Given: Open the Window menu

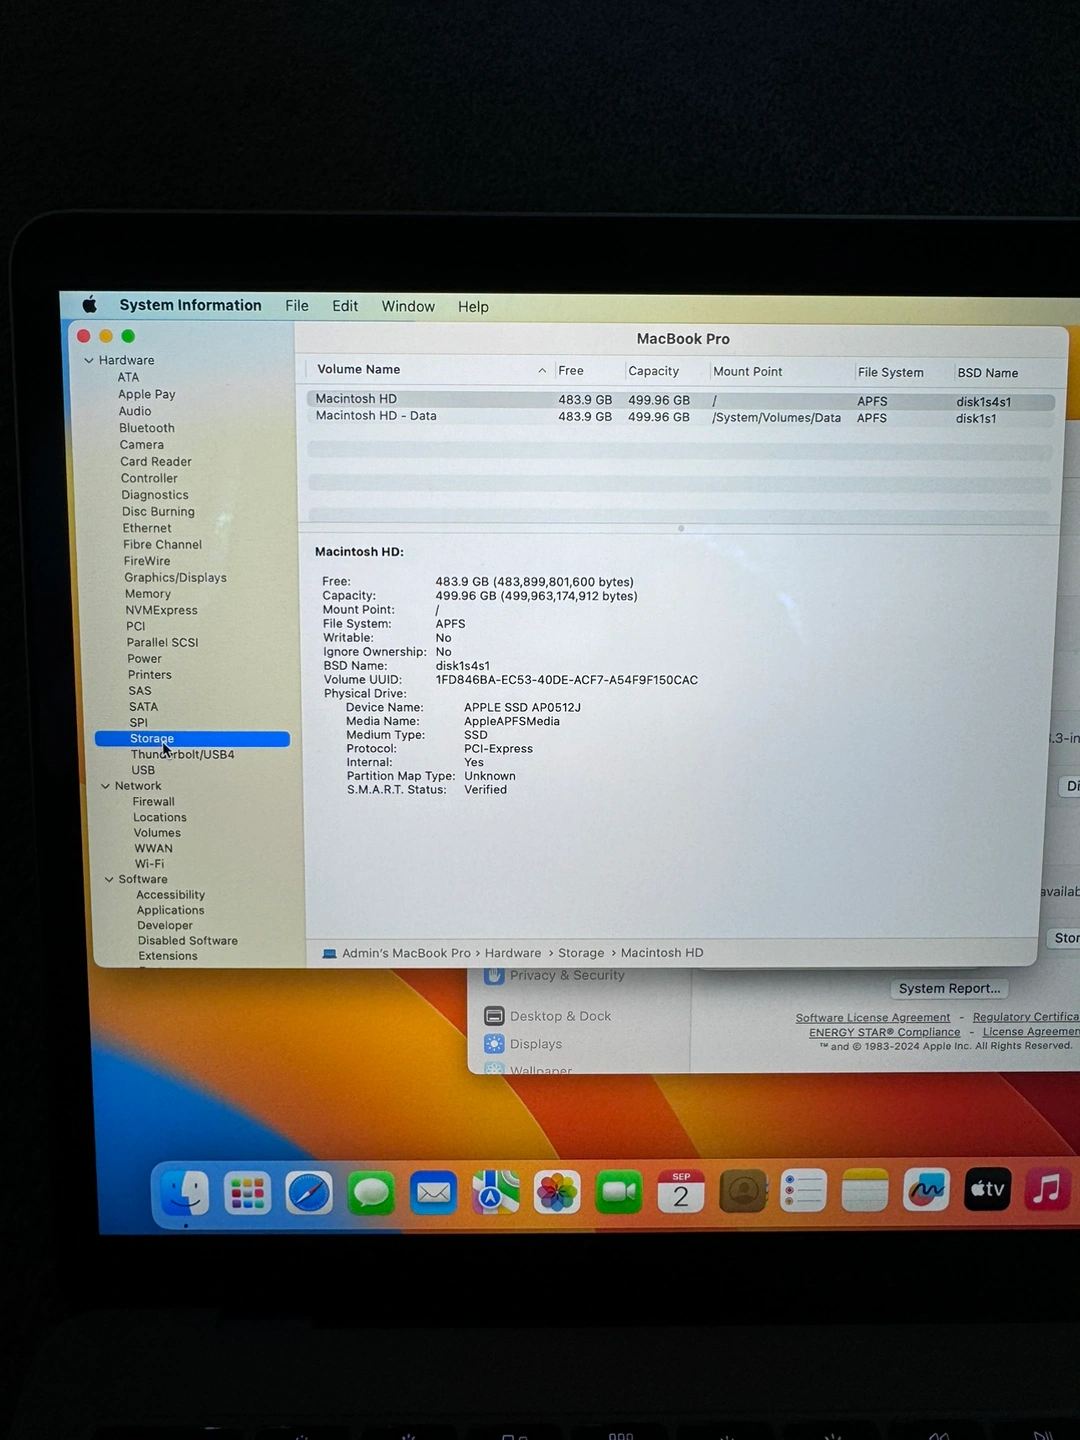Looking at the screenshot, I should coord(408,307).
